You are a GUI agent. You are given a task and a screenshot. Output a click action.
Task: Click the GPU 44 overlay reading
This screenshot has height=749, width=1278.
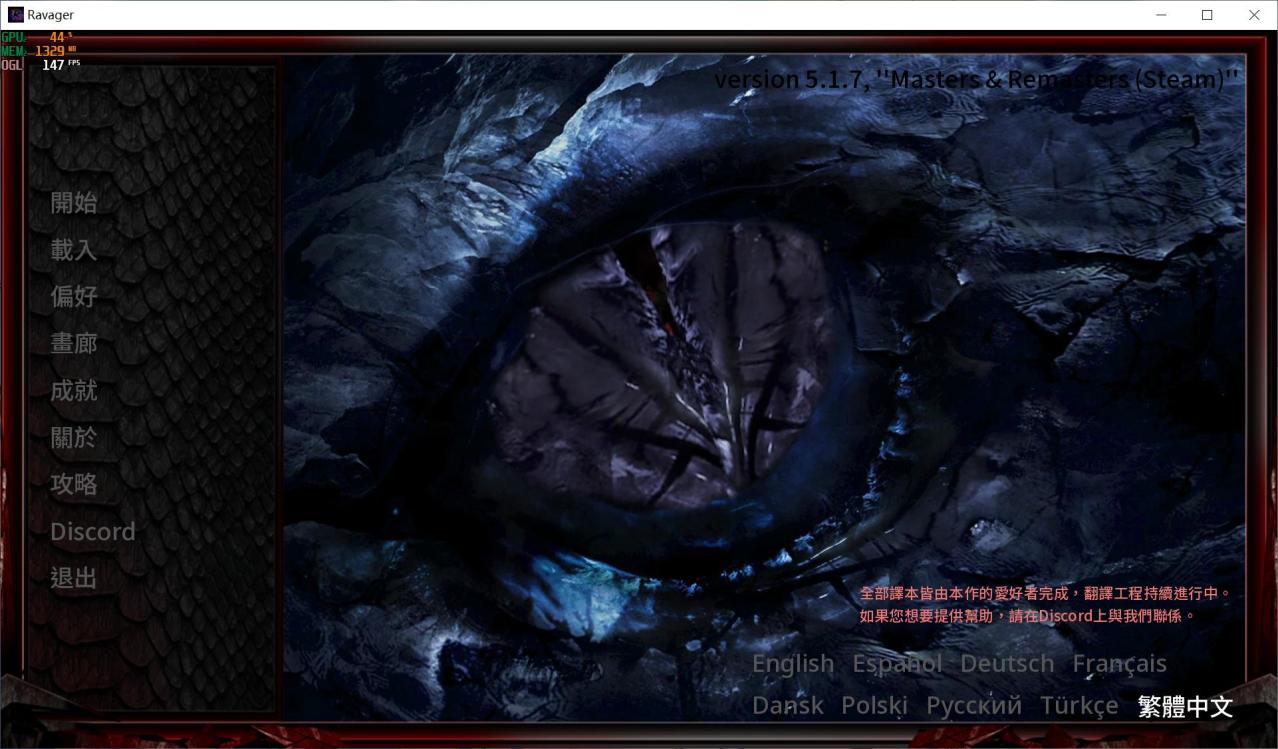[38, 37]
